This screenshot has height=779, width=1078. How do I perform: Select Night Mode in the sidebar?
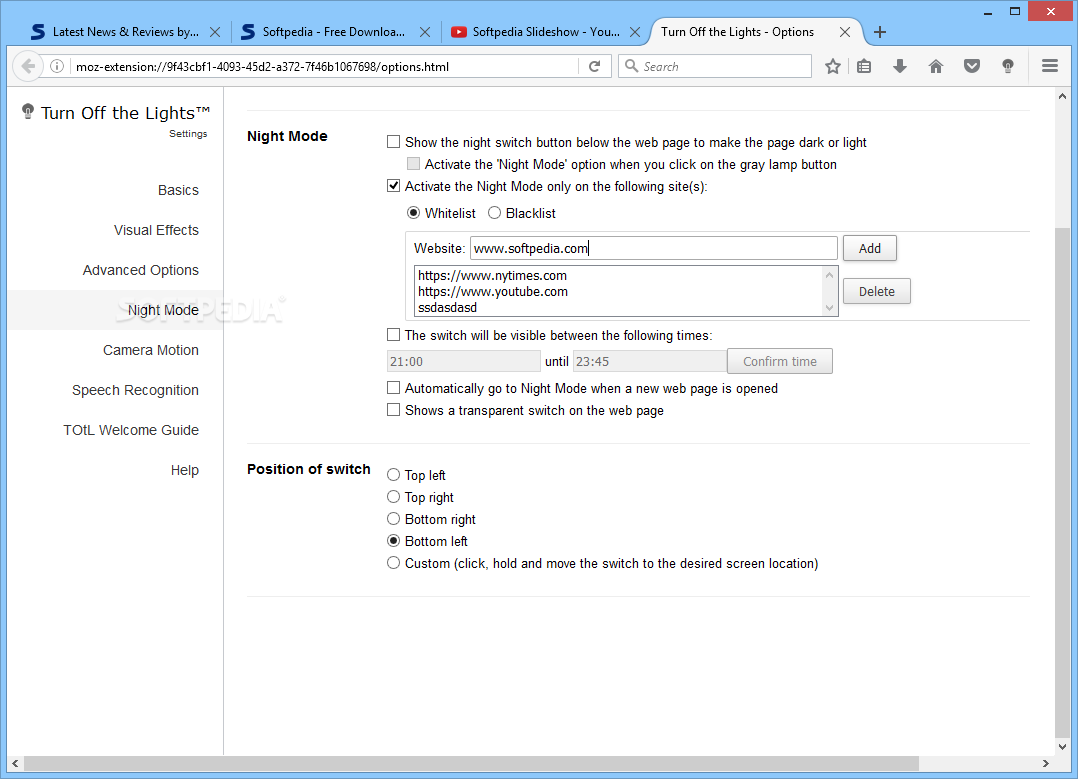163,310
